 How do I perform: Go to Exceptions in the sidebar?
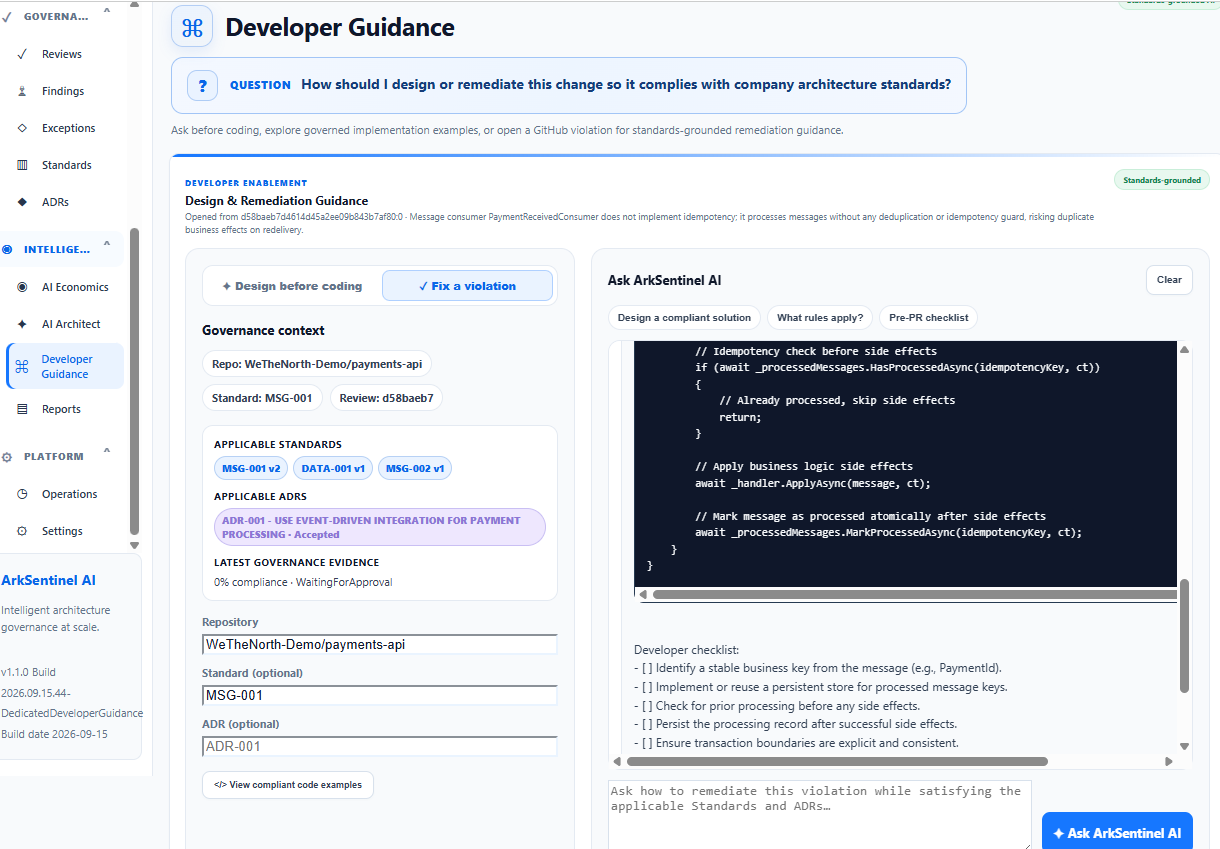[68, 128]
